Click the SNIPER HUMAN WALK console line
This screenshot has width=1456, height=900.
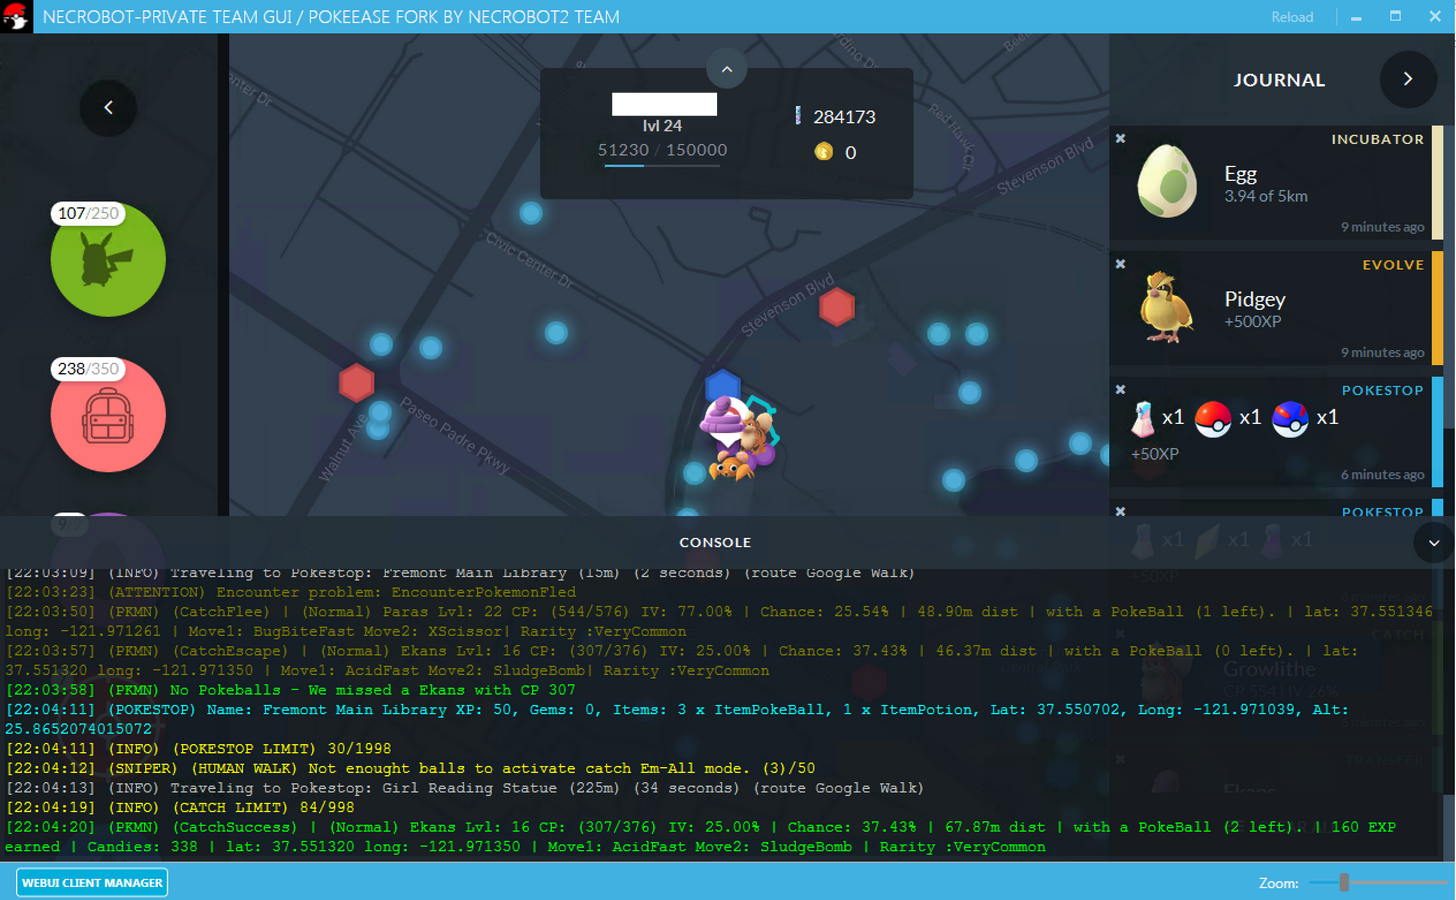coord(410,769)
